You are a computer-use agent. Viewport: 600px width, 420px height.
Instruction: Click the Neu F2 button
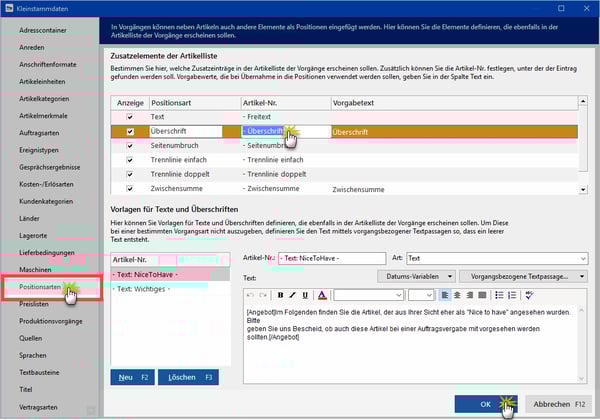(x=132, y=377)
